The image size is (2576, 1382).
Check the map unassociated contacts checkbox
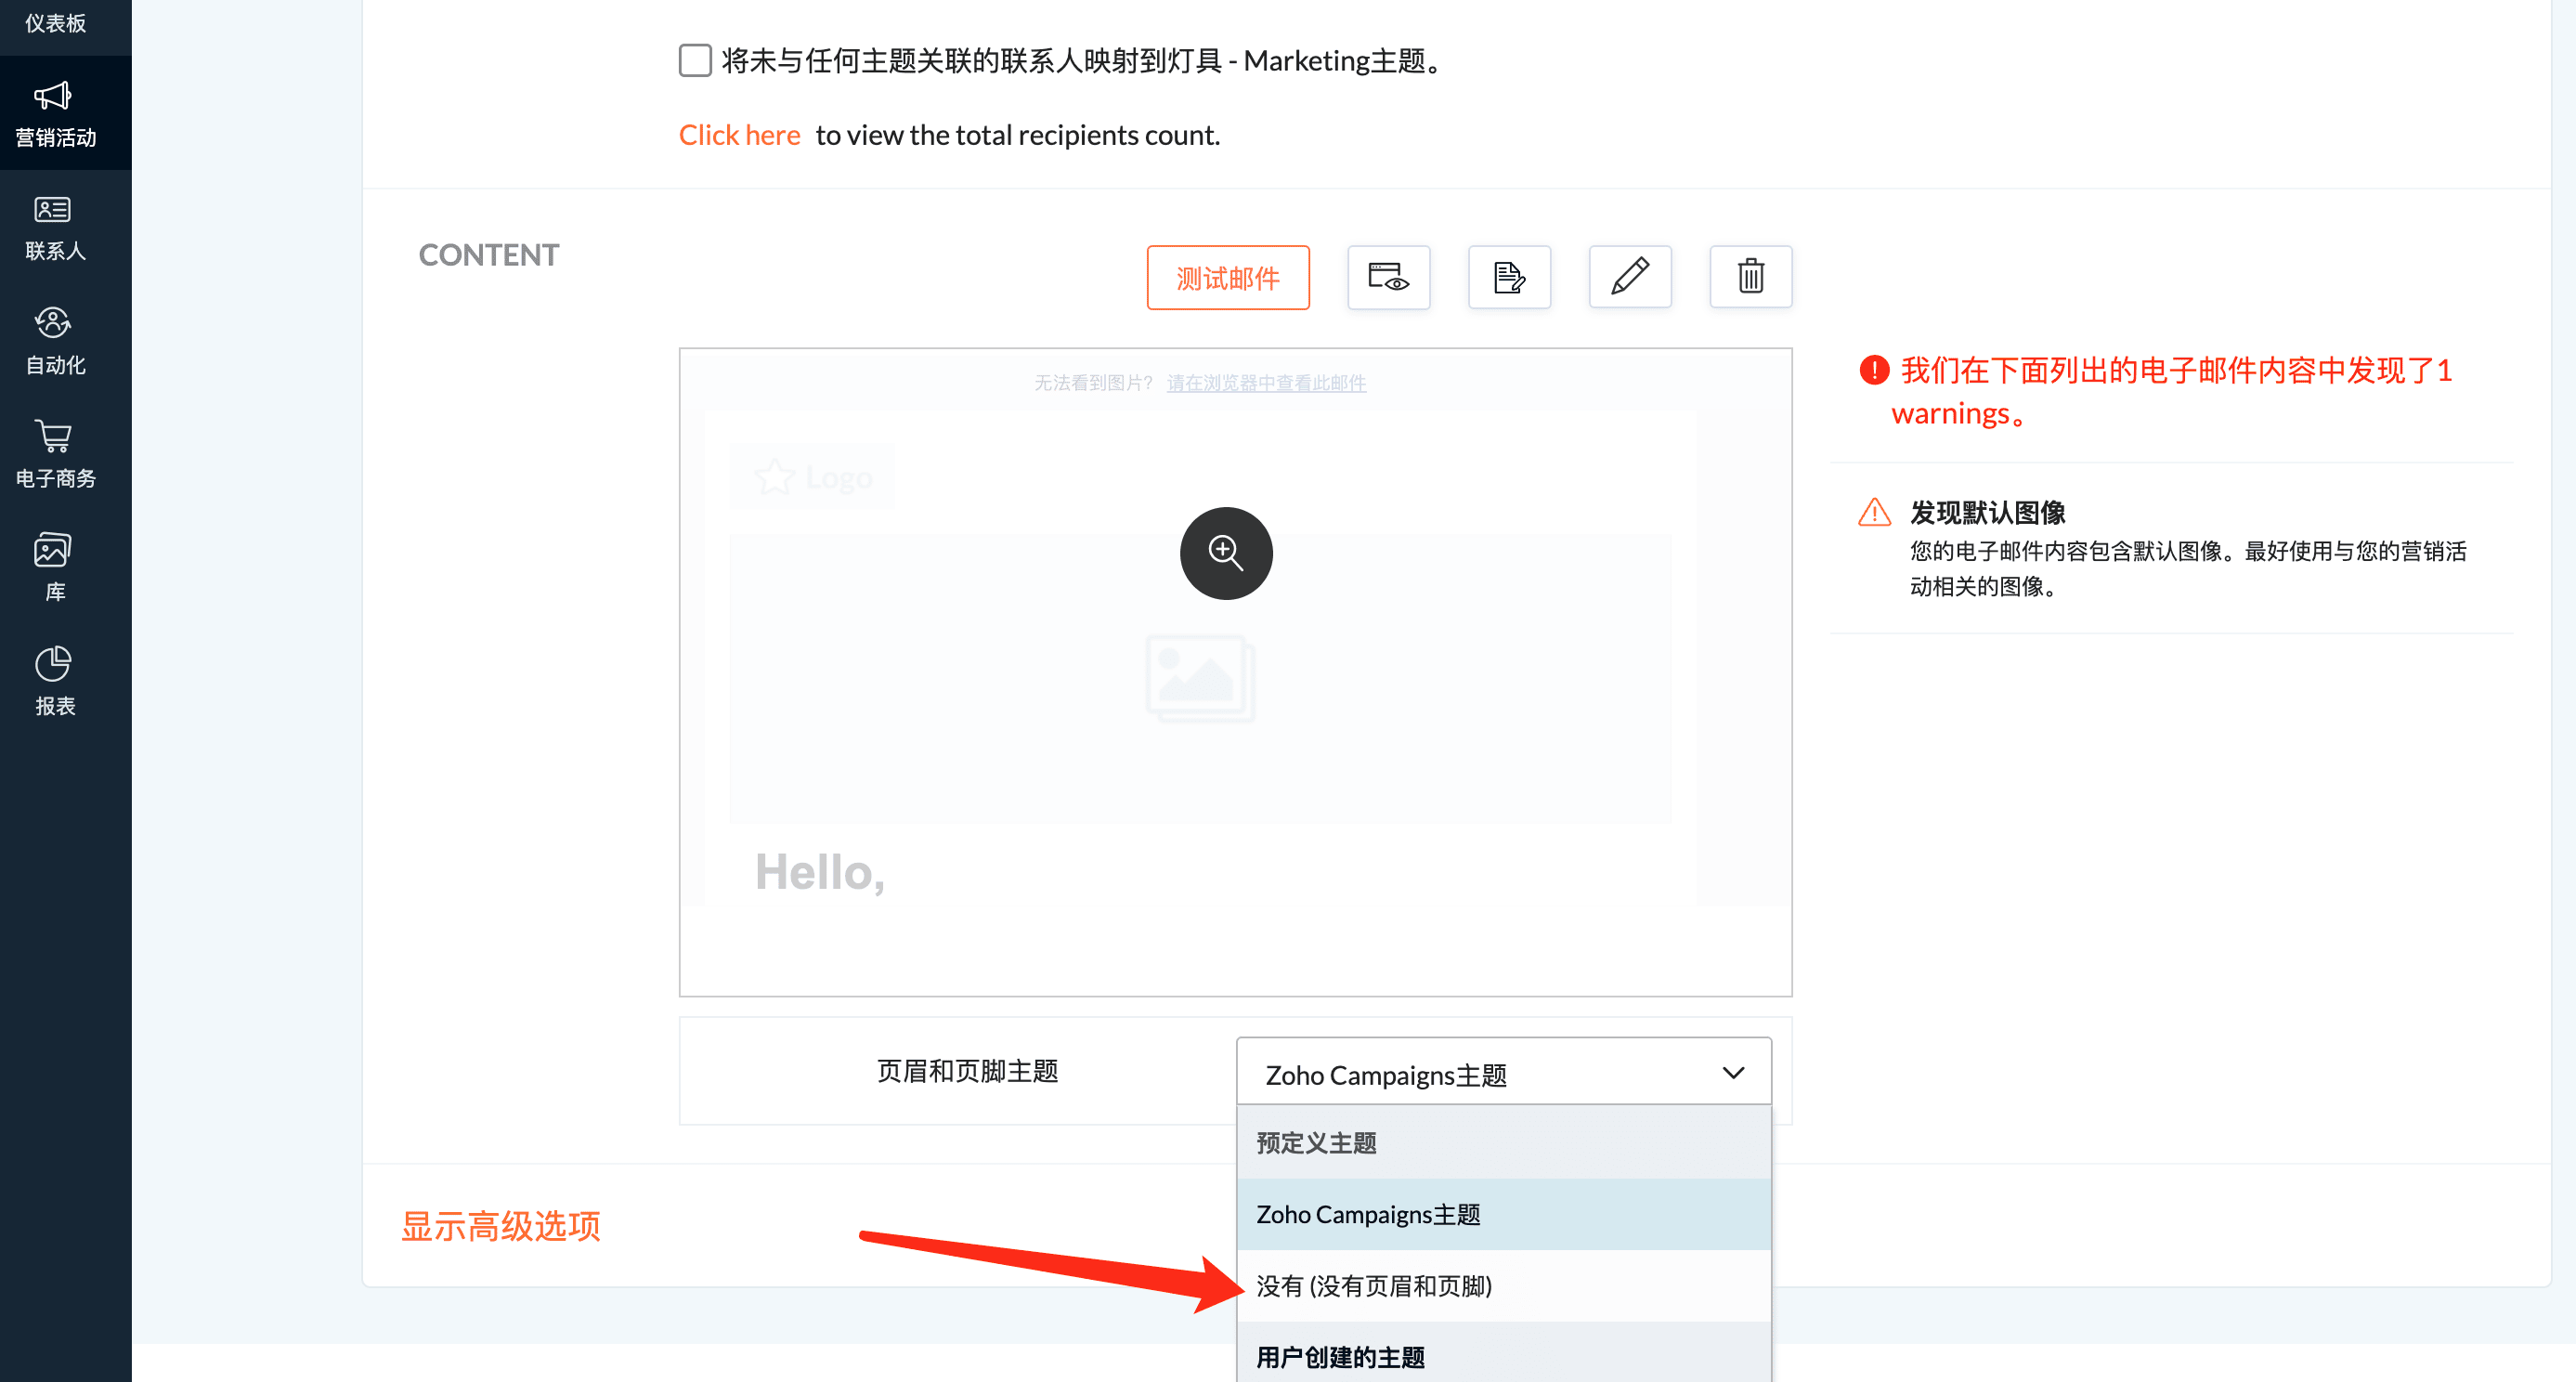695,61
